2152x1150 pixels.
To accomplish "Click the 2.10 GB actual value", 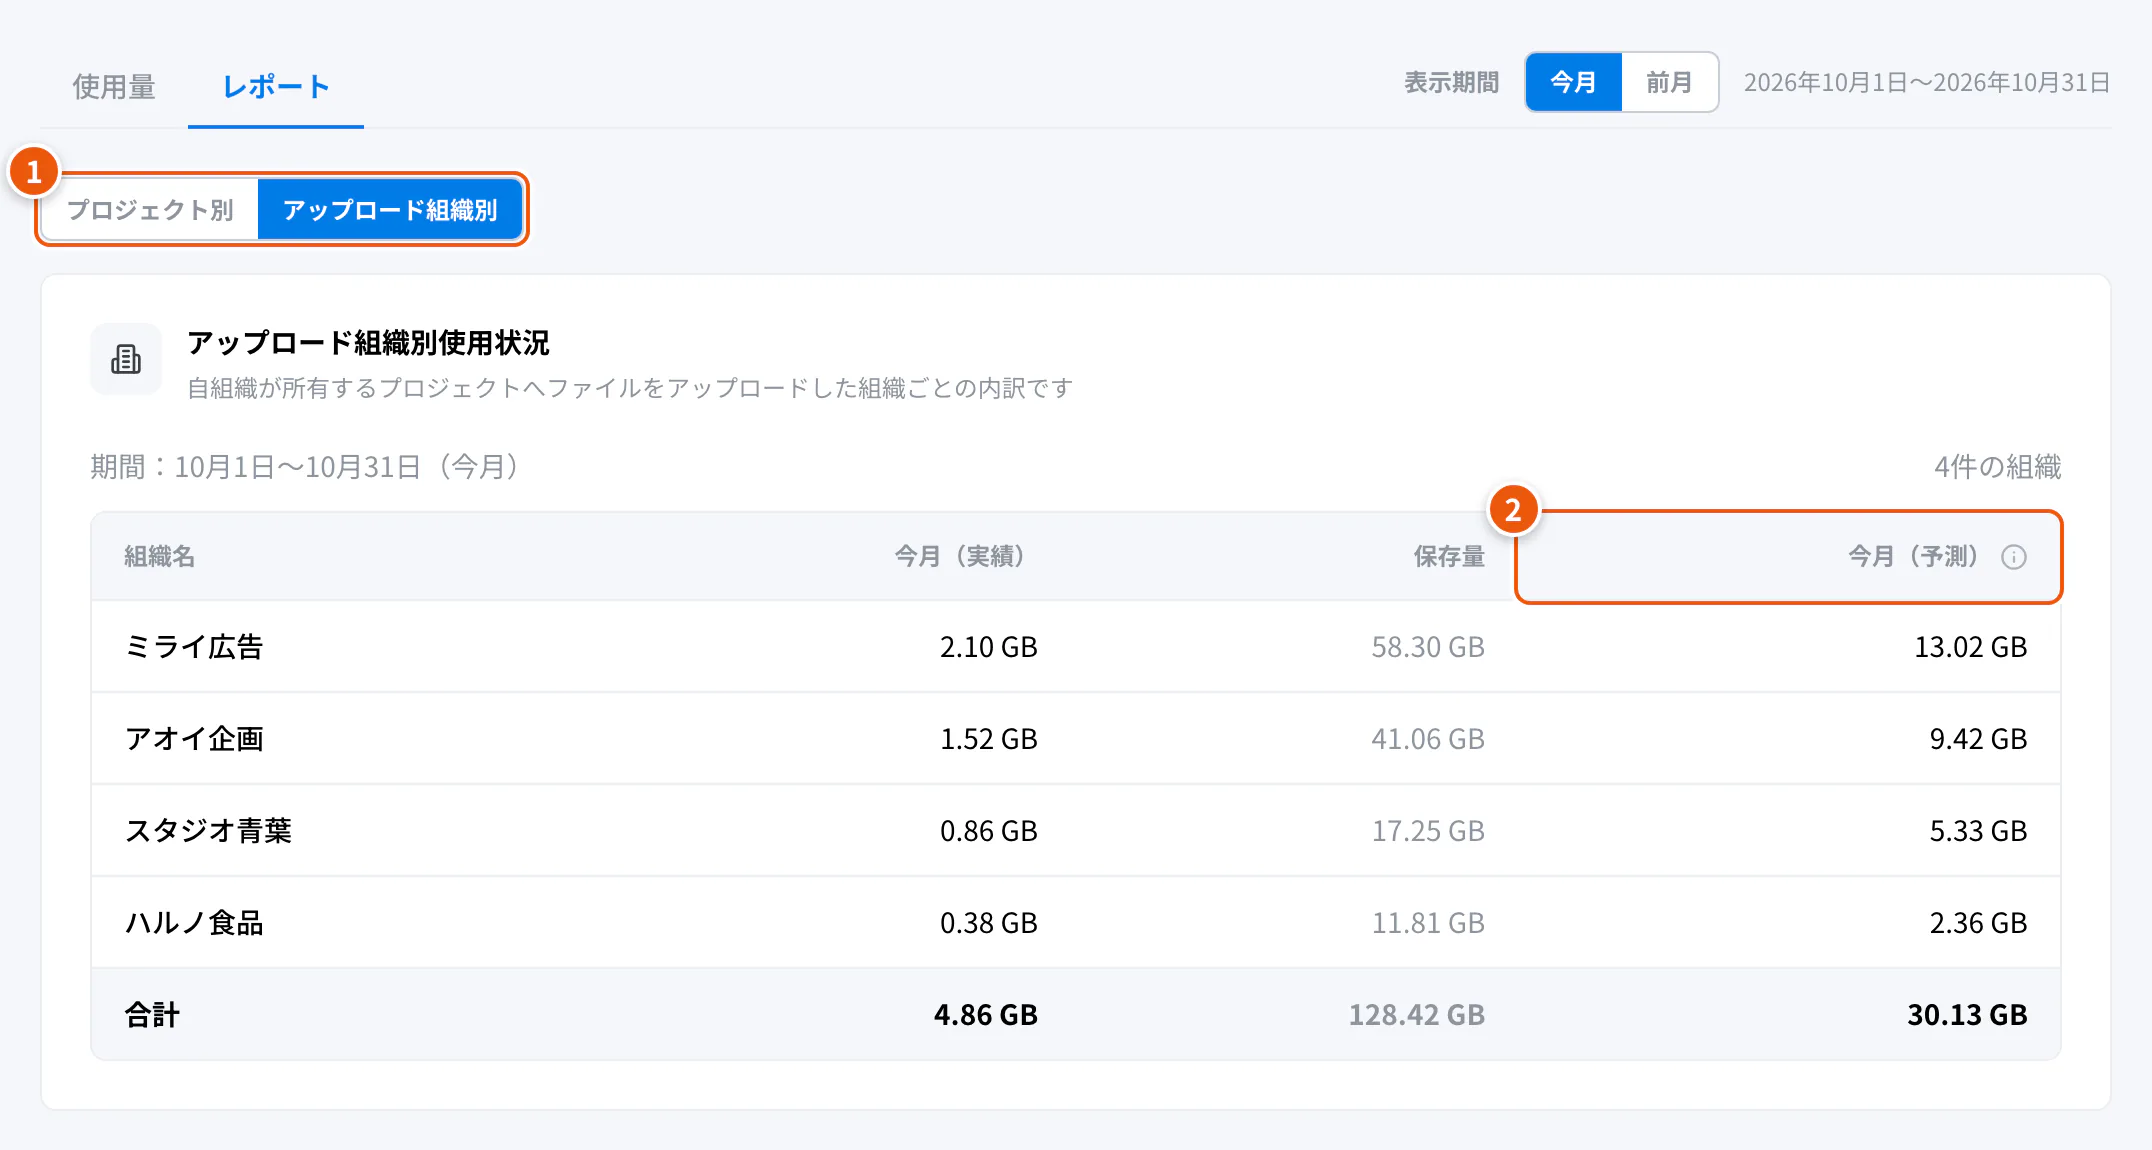I will (x=989, y=647).
